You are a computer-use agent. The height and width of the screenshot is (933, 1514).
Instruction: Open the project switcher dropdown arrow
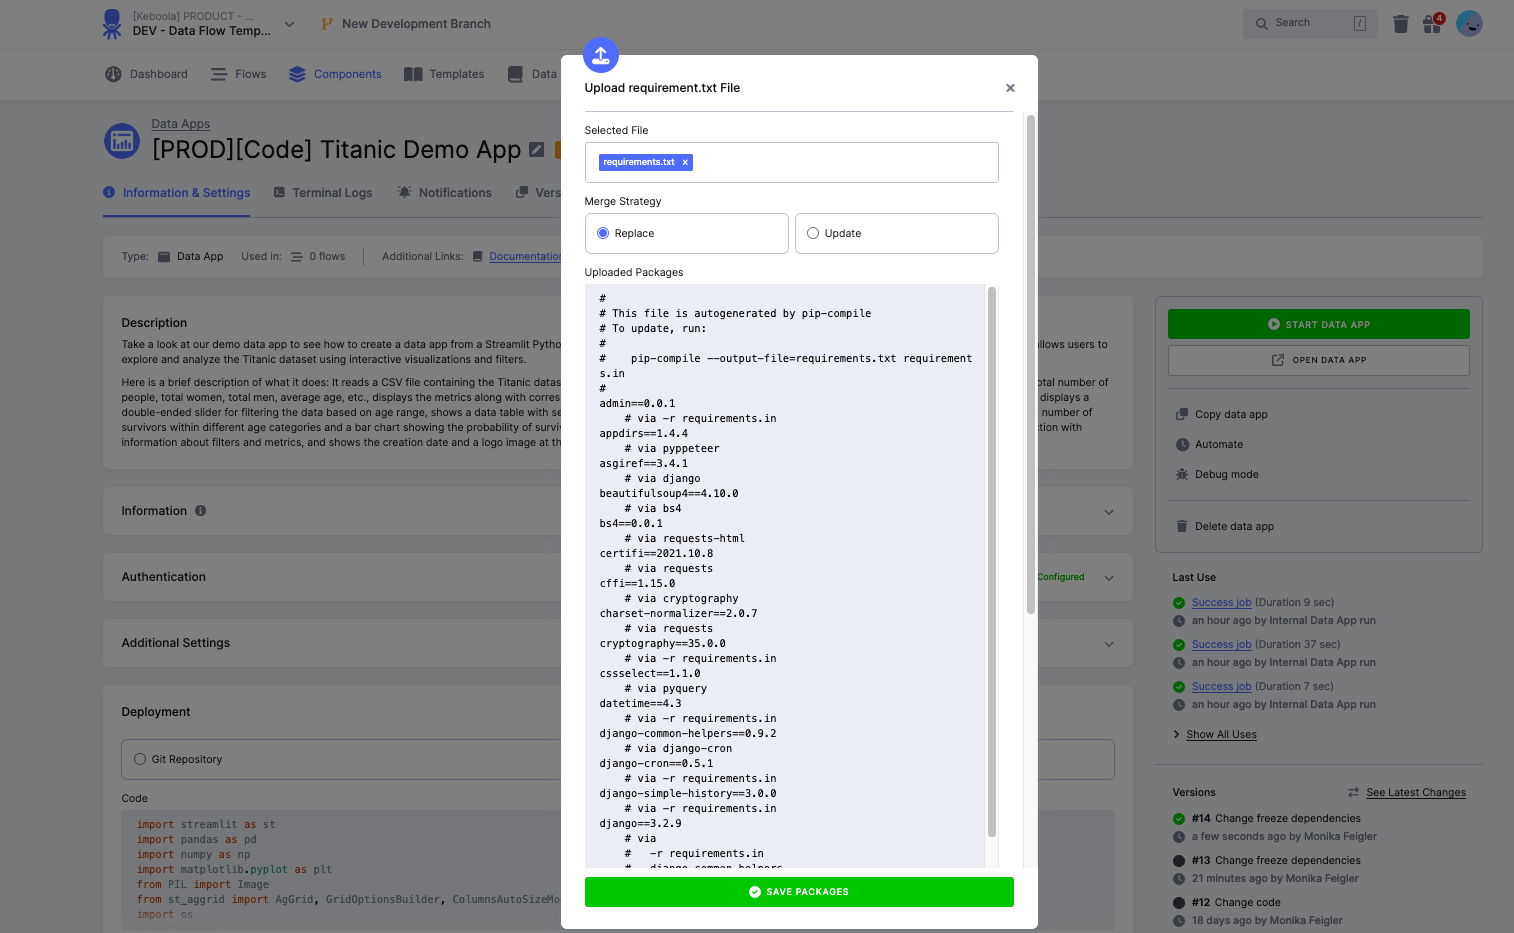[x=289, y=24]
